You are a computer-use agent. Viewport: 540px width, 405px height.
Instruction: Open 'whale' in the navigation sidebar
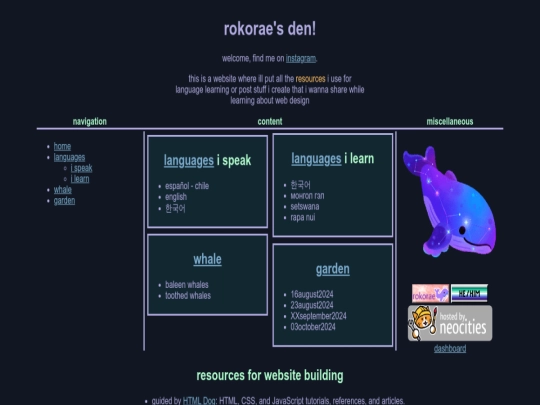click(63, 190)
